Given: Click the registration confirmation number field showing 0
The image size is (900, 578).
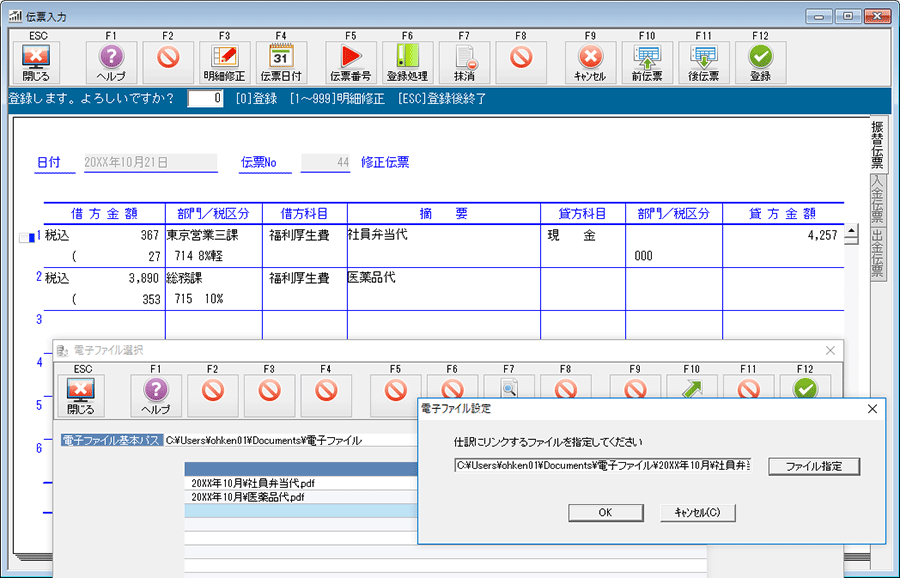Looking at the screenshot, I should click(205, 98).
